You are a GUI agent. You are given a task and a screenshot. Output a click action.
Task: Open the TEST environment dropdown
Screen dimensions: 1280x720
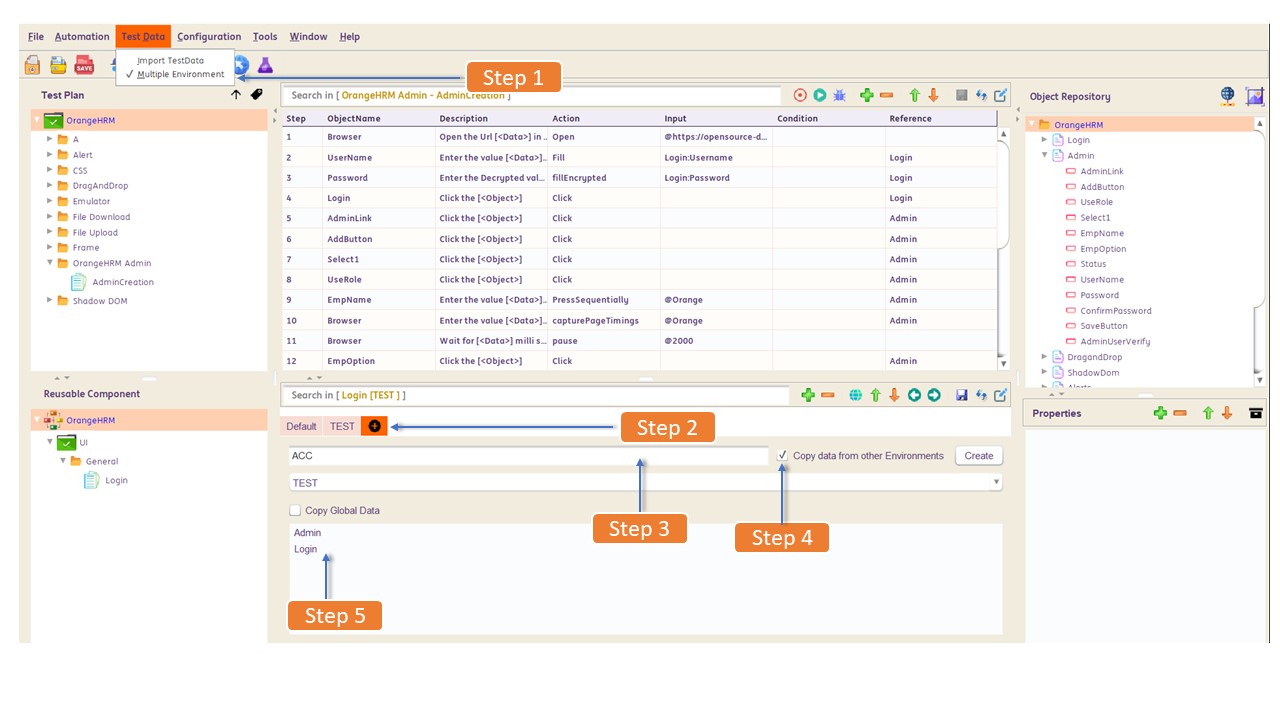996,482
